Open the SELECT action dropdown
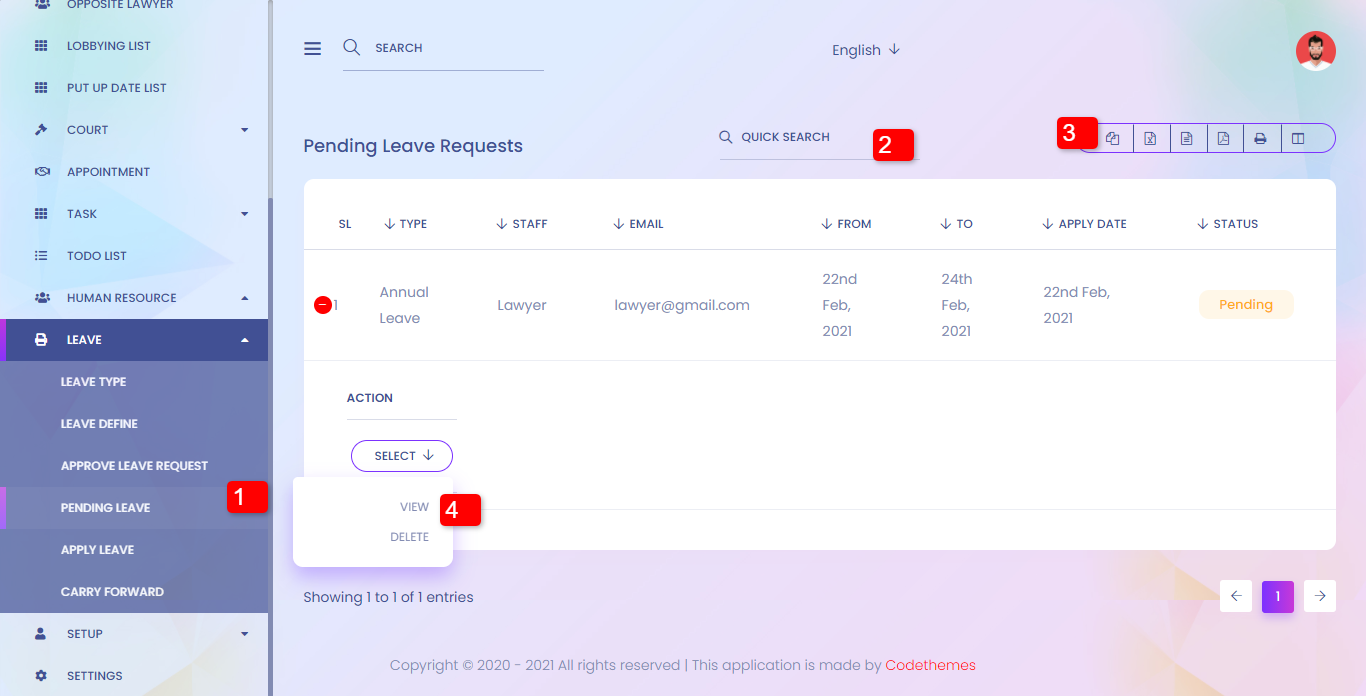1366x696 pixels. point(402,456)
